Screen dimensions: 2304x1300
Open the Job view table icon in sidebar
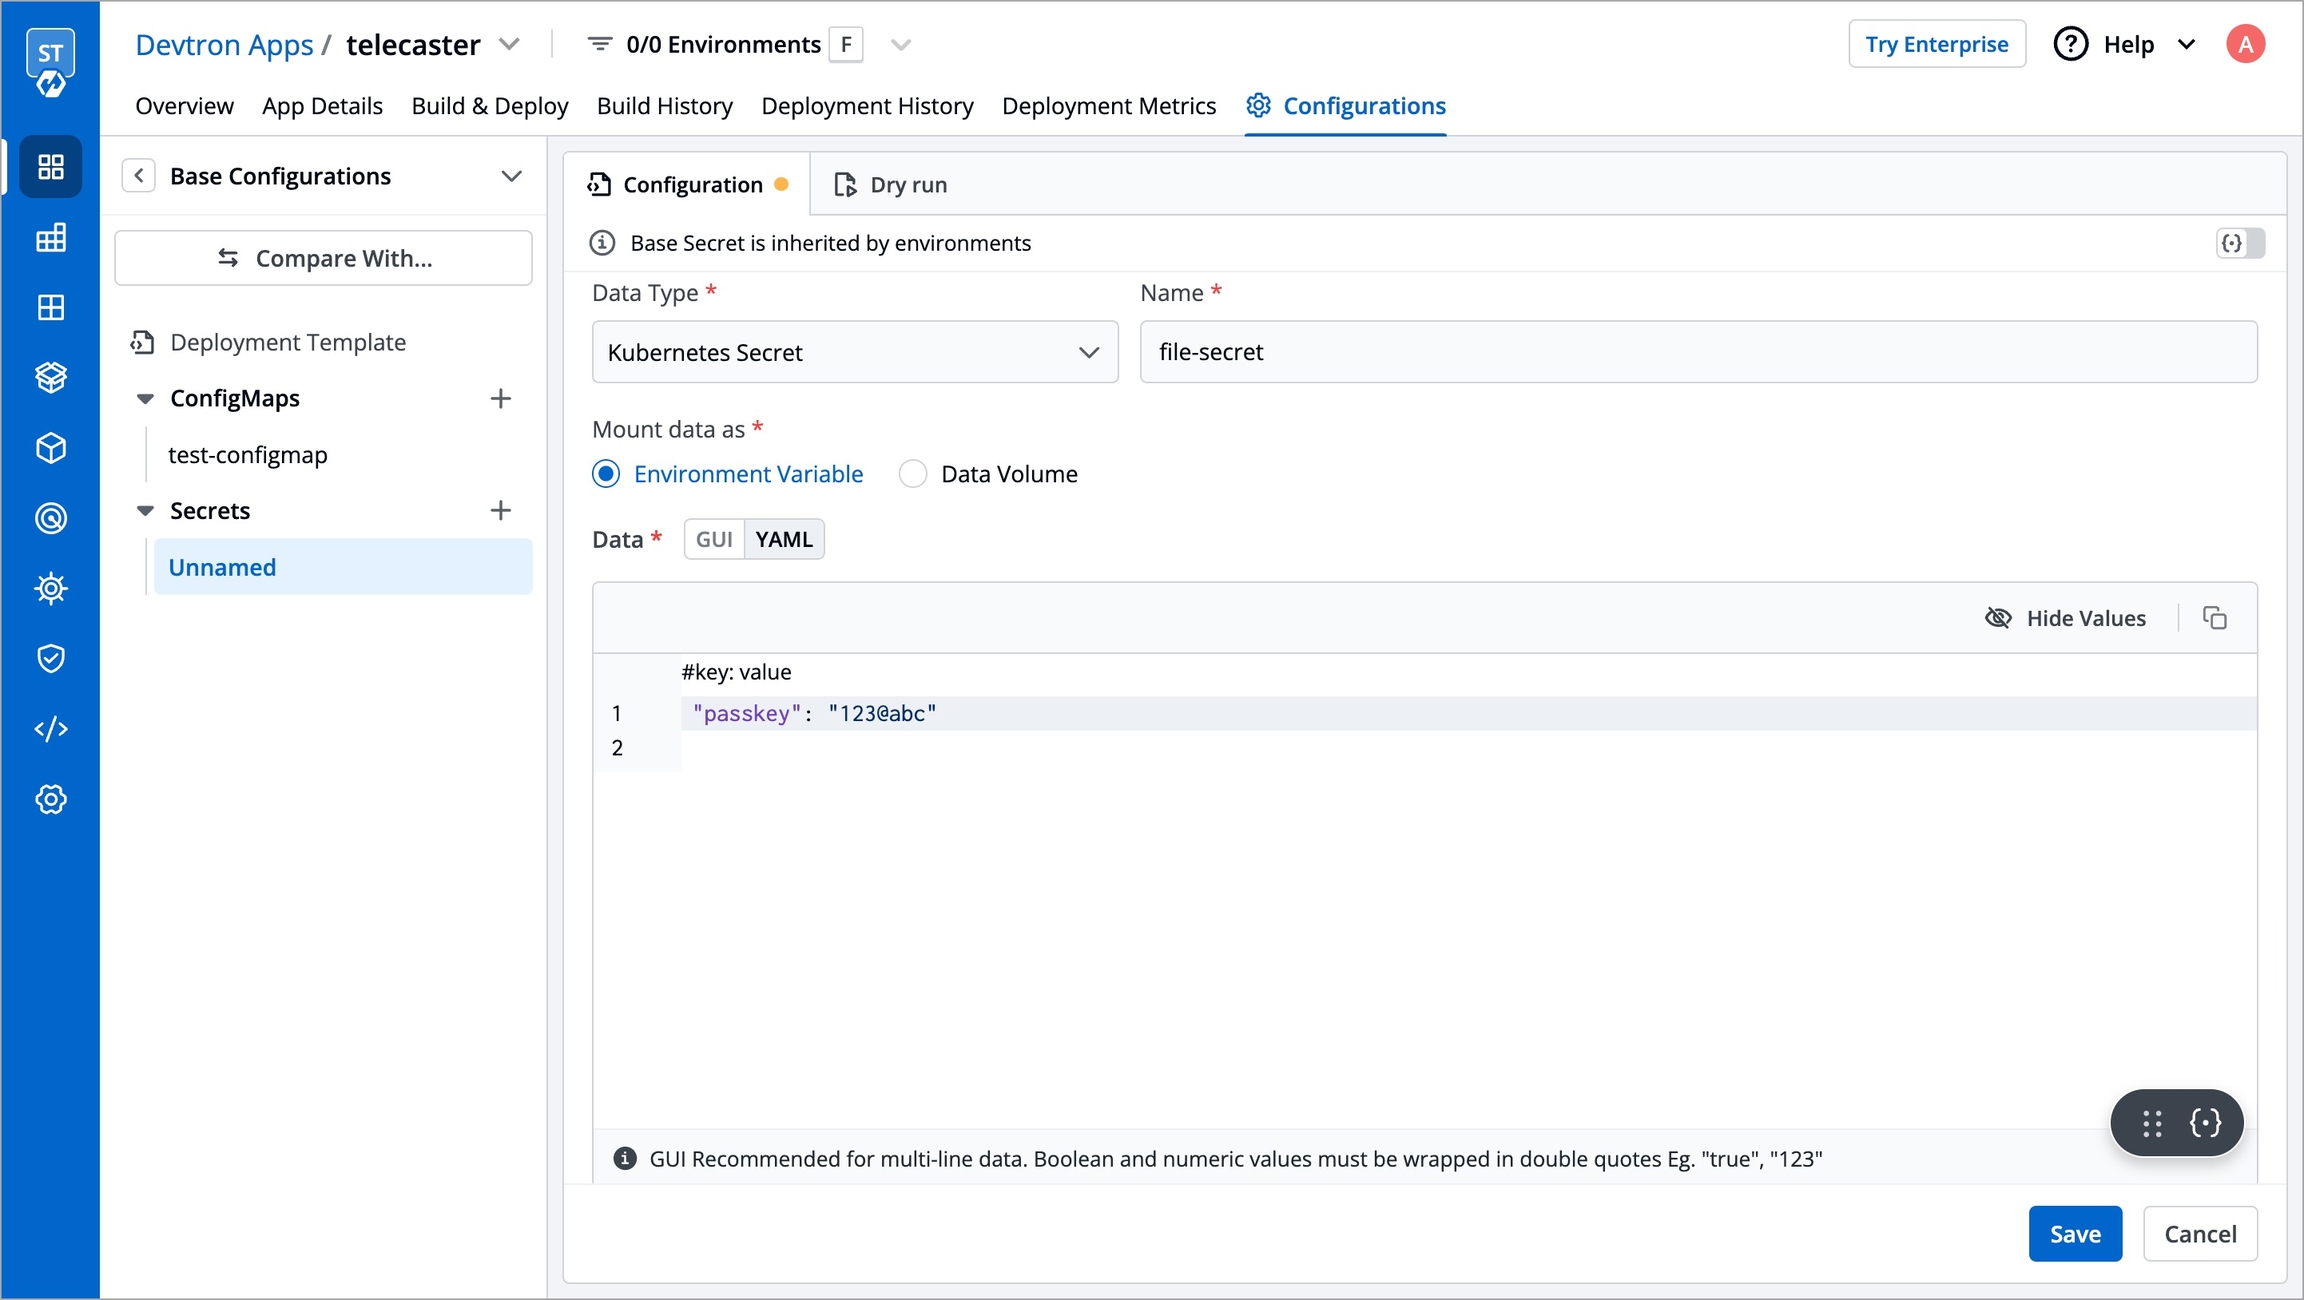click(51, 237)
